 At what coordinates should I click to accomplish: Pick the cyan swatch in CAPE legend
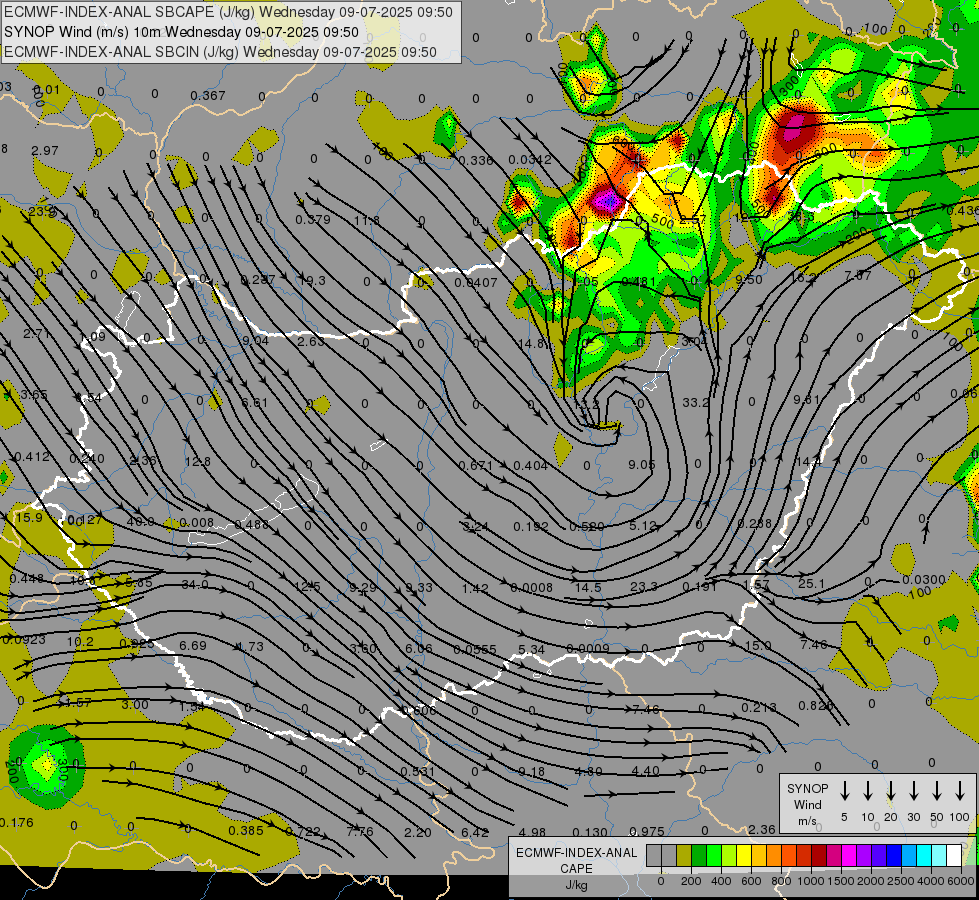click(x=923, y=856)
